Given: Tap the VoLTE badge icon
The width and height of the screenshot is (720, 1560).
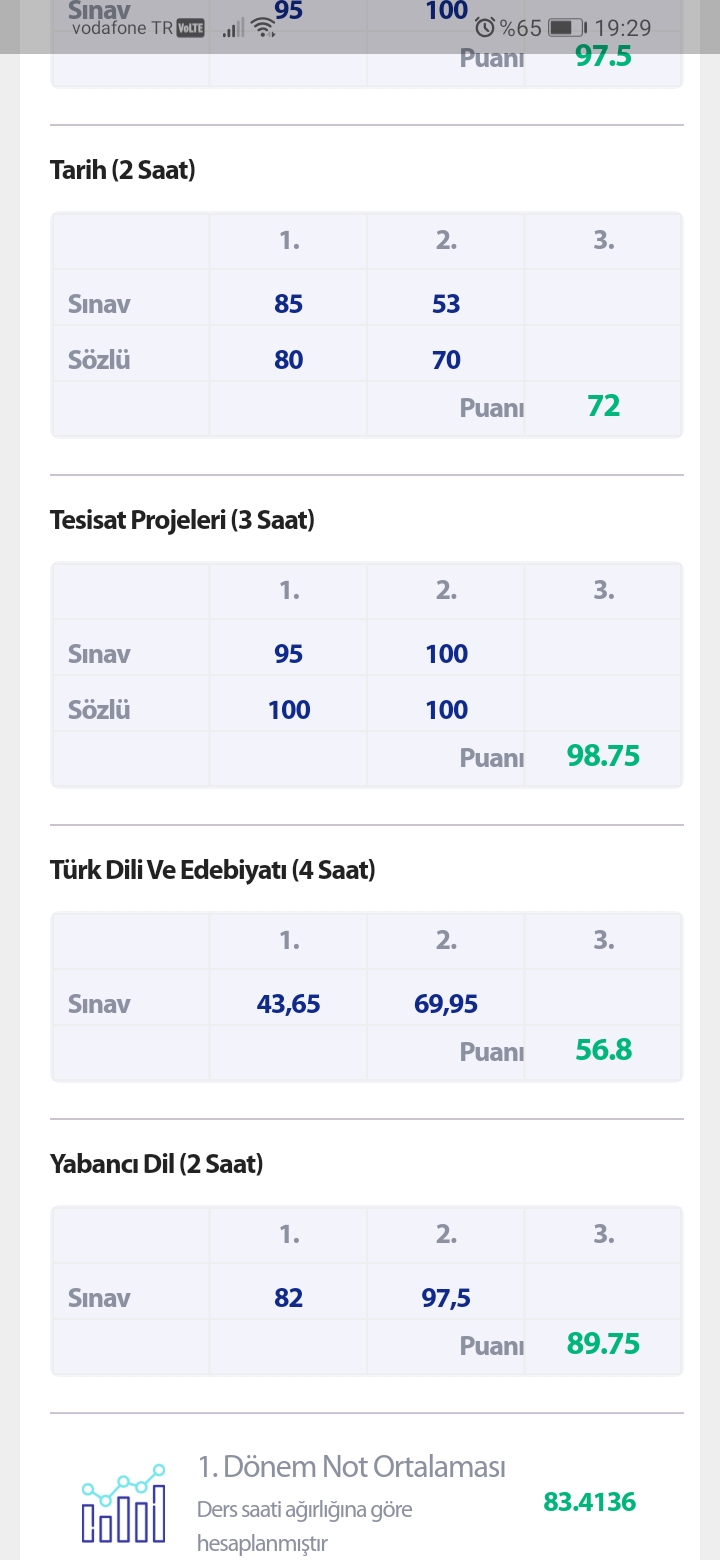Looking at the screenshot, I should coord(191,28).
